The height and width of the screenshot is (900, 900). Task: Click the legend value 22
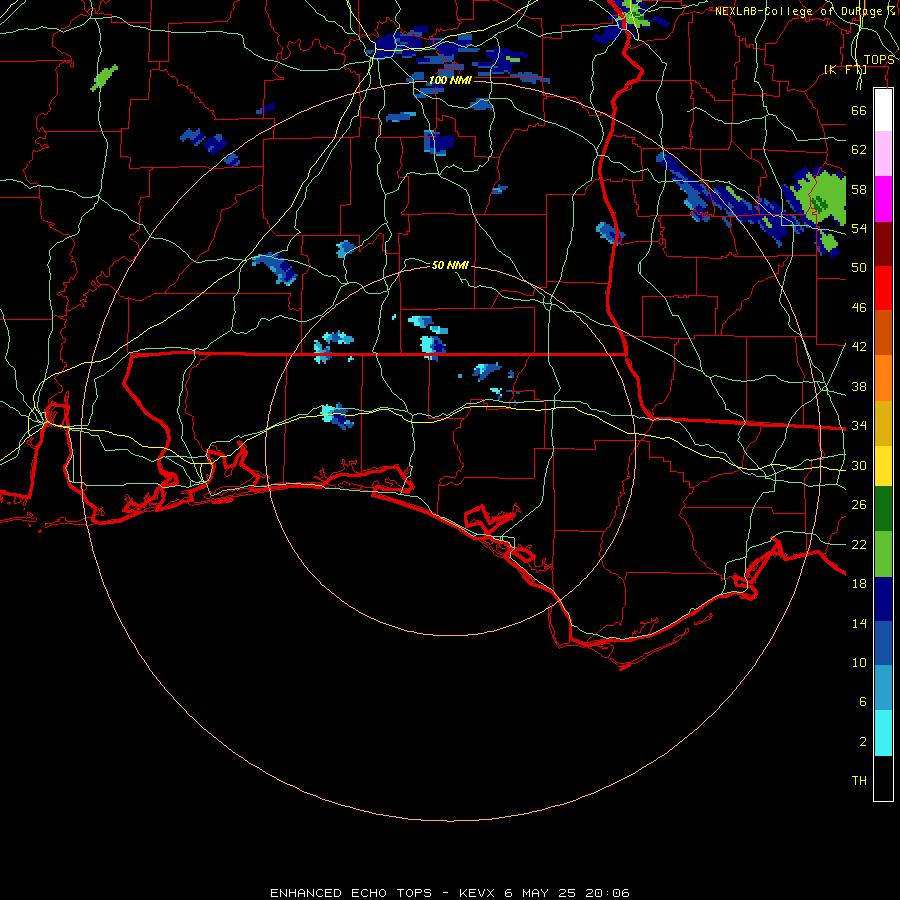click(859, 544)
